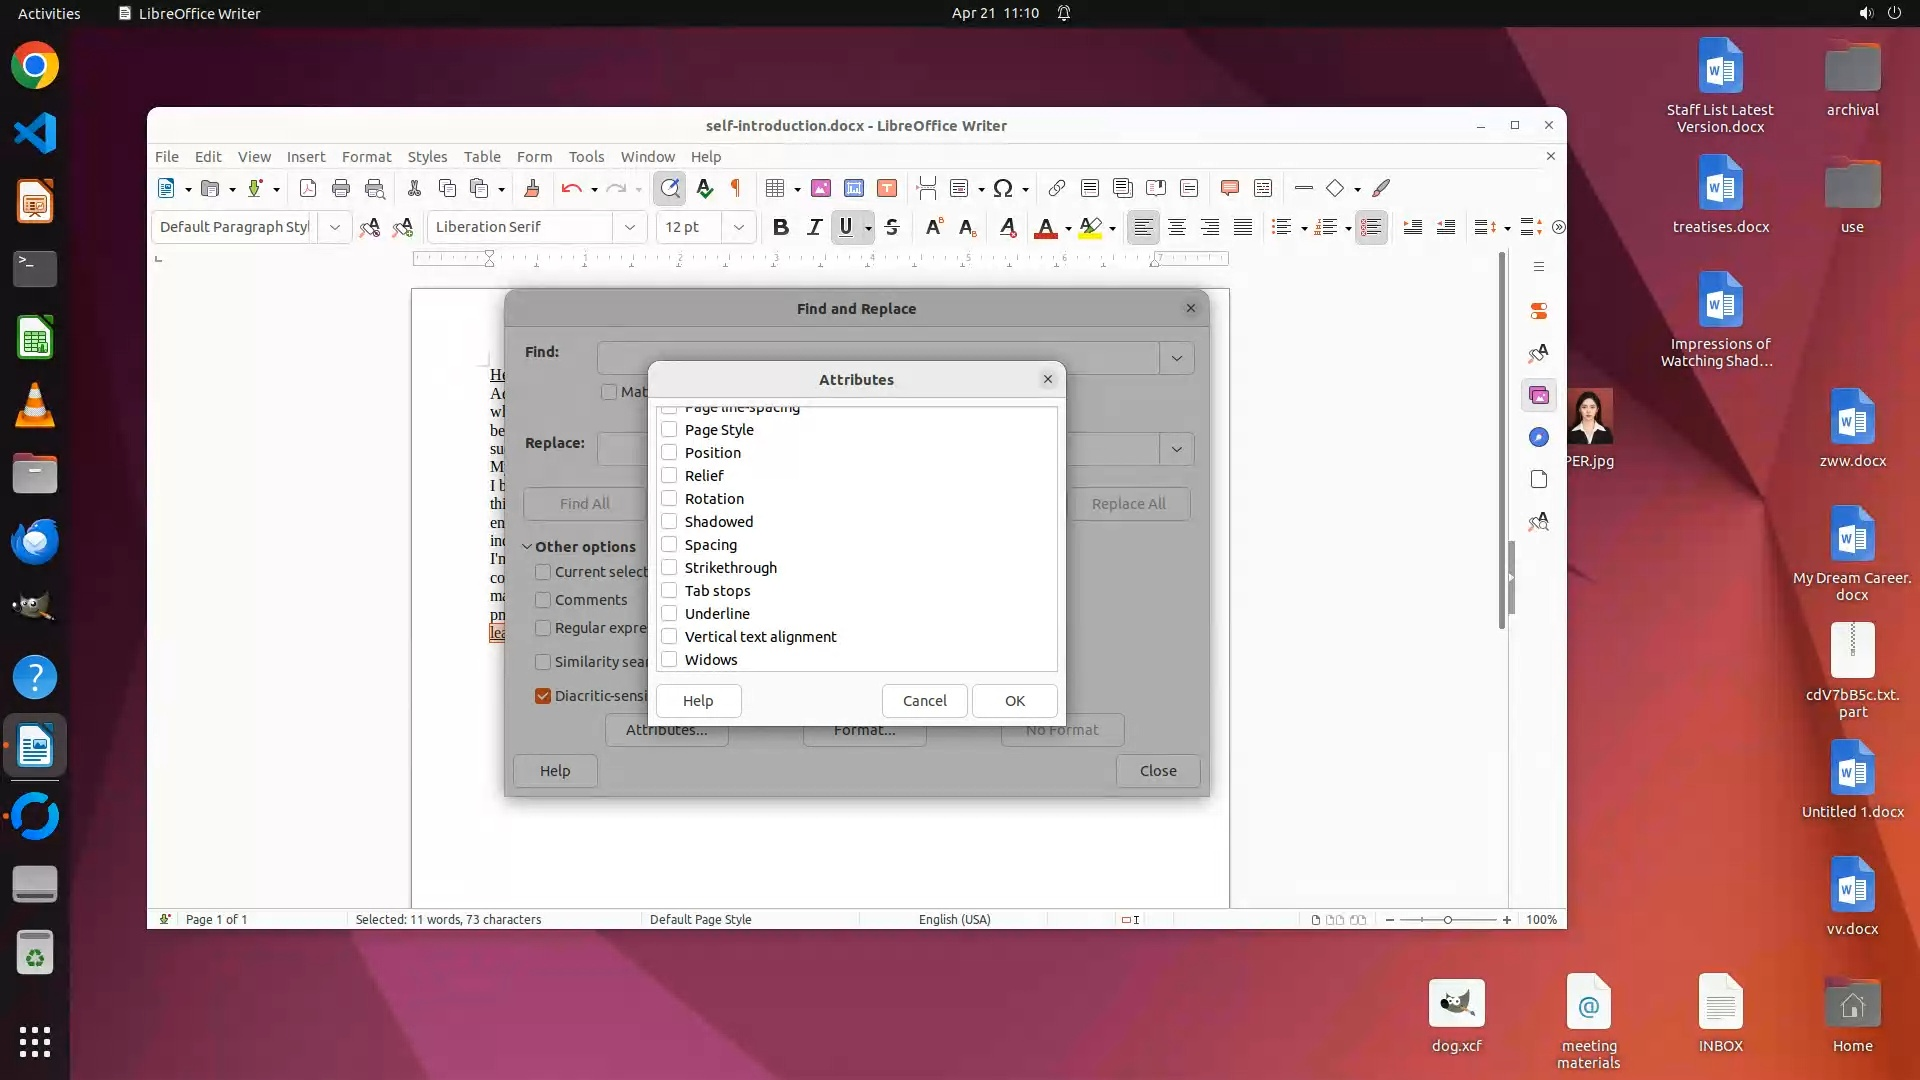Click the Justified alignment icon
This screenshot has height=1080, width=1920.
click(1243, 227)
